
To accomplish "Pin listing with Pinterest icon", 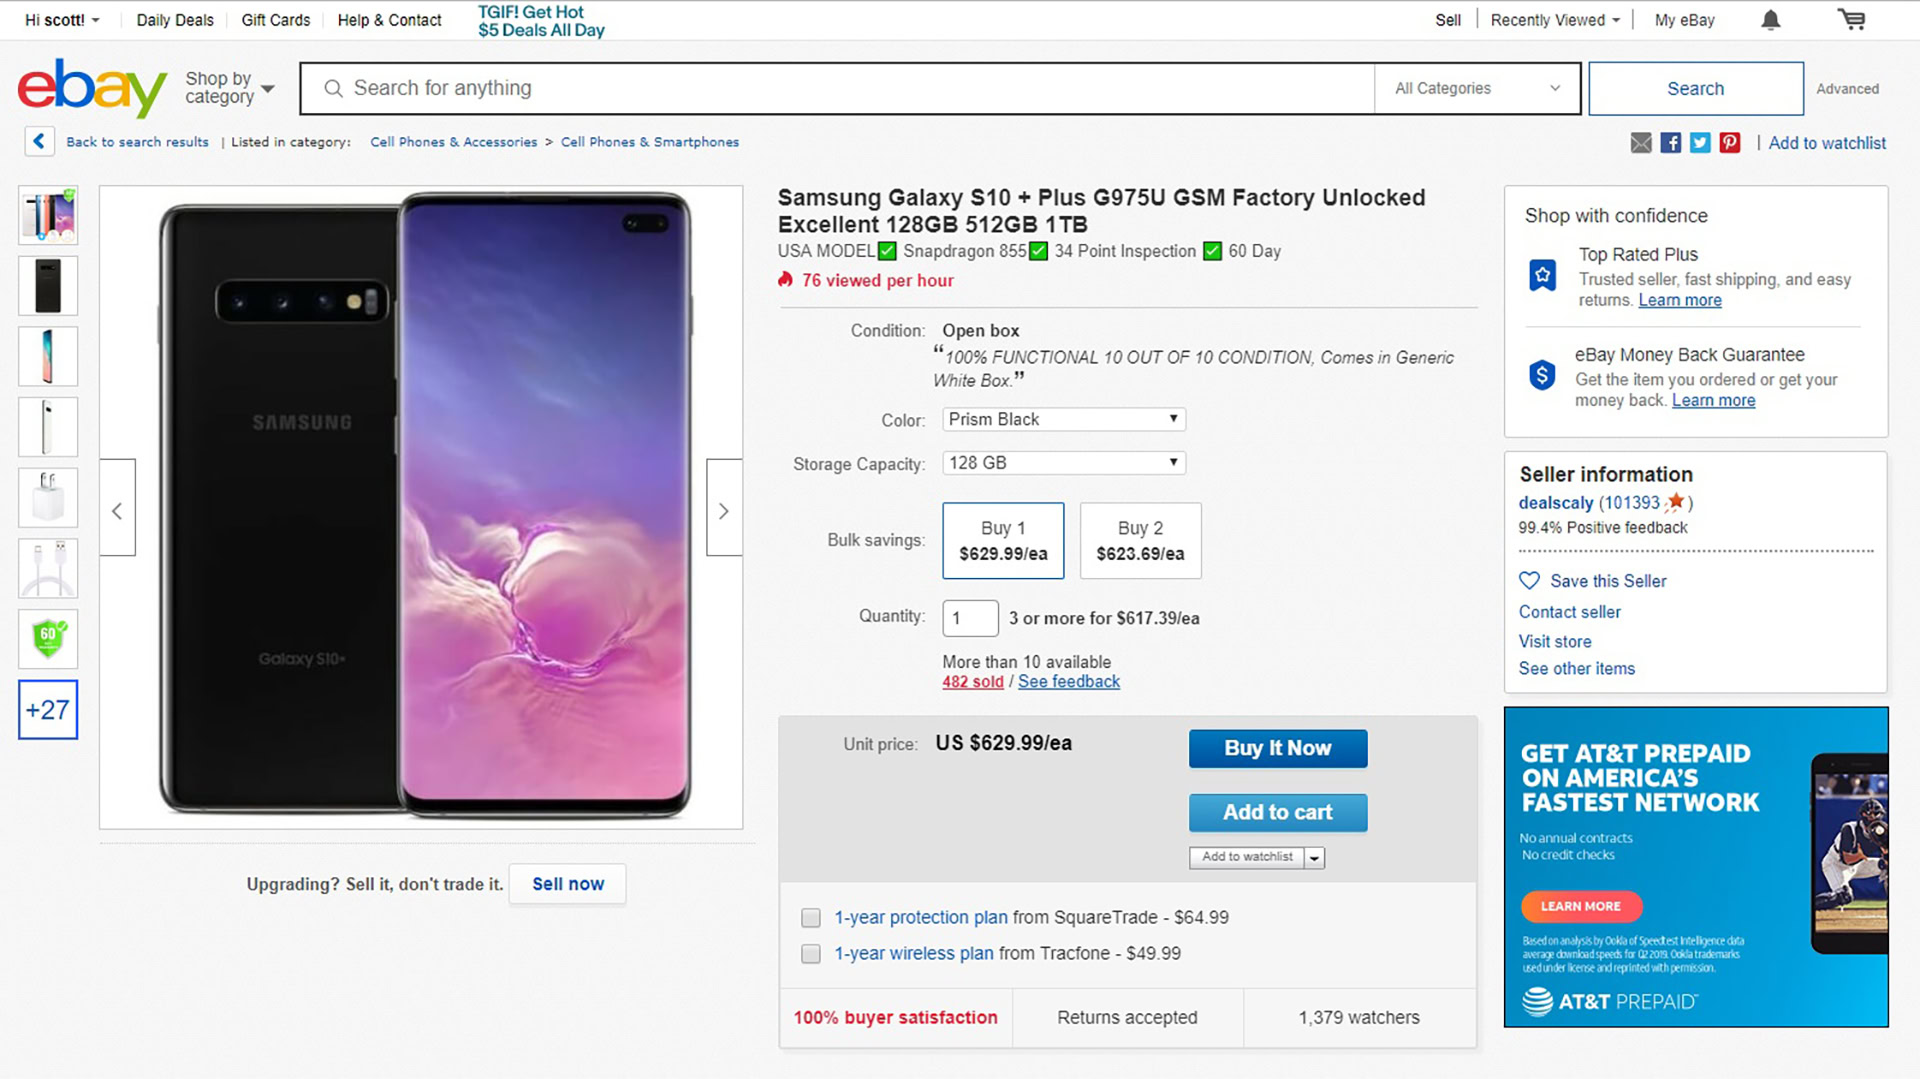I will pyautogui.click(x=1730, y=143).
